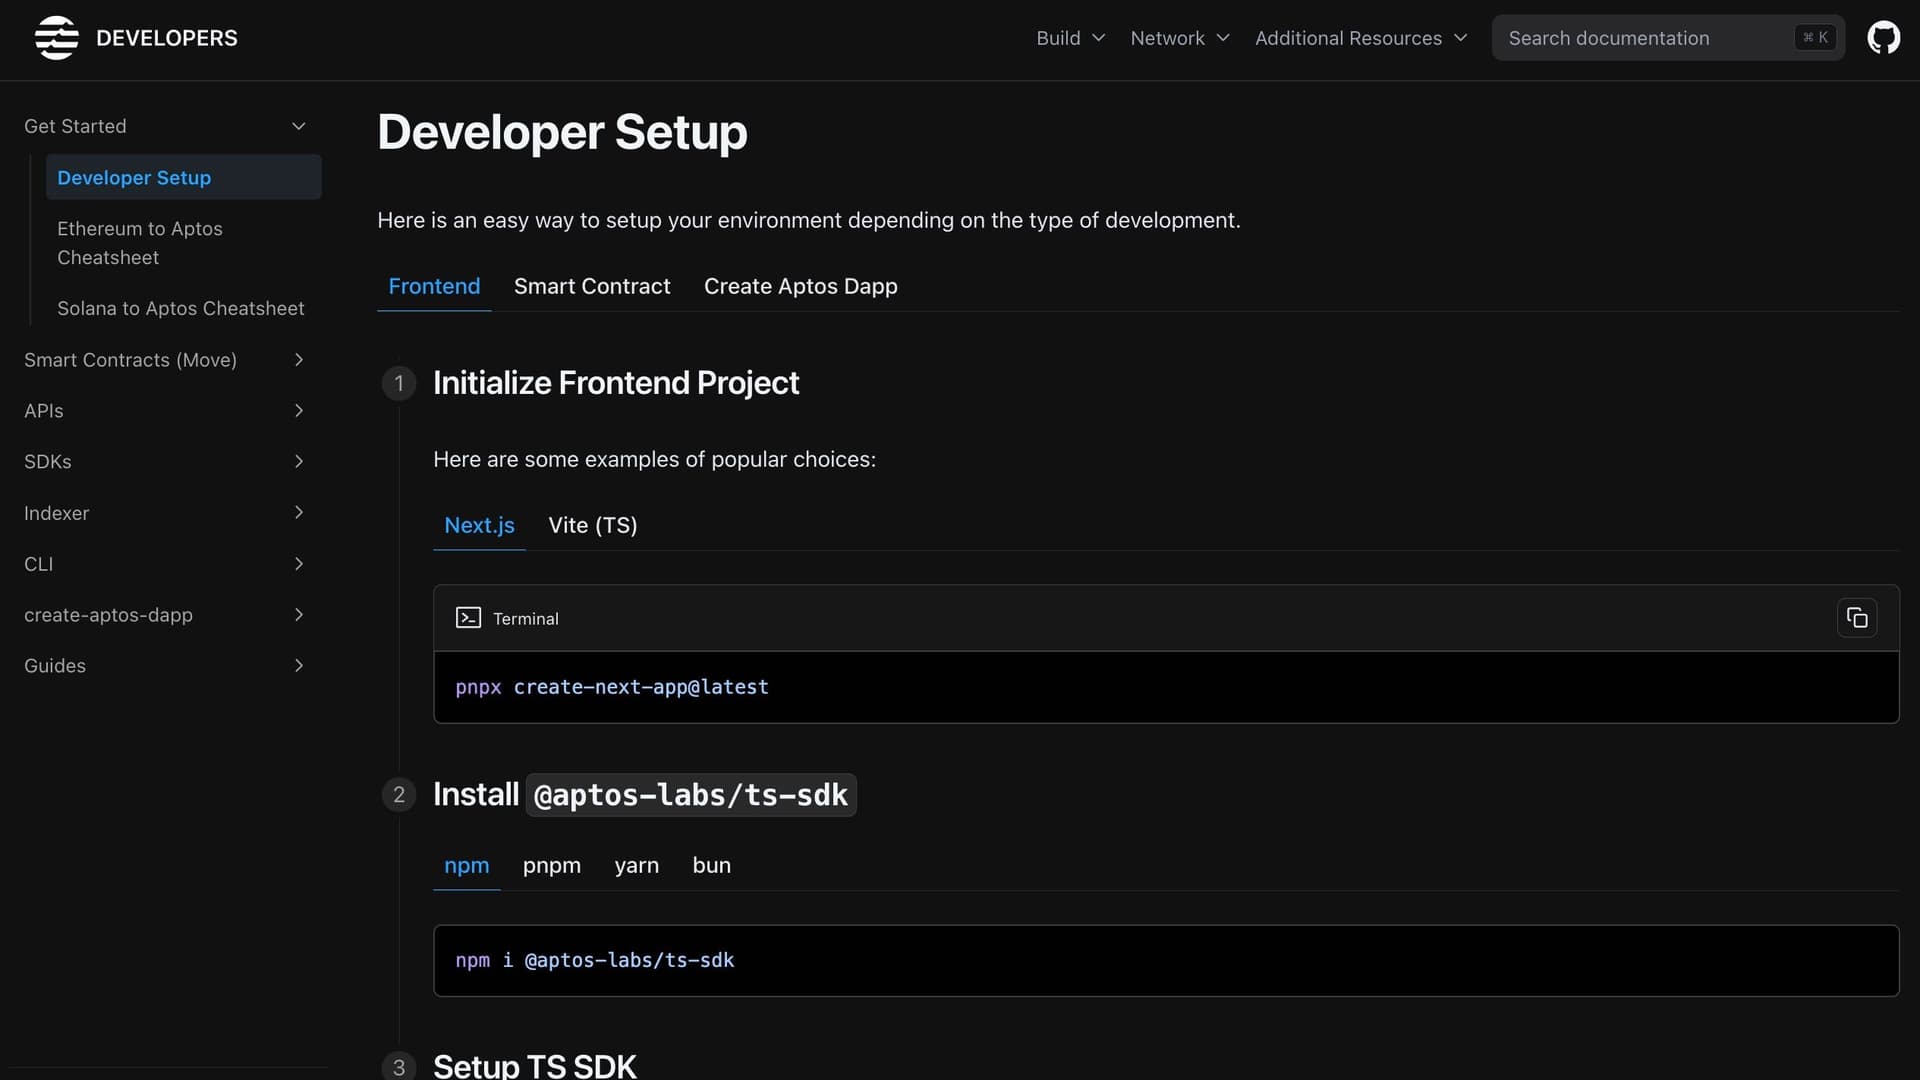Click the DEVELOPERS home link
The height and width of the screenshot is (1080, 1920).
click(x=166, y=38)
